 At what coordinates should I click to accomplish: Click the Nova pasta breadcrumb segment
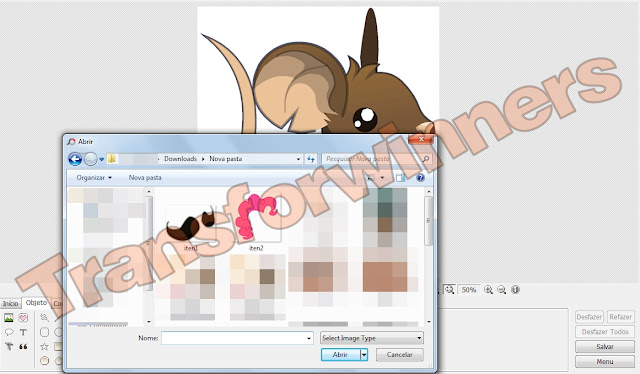coord(226,159)
